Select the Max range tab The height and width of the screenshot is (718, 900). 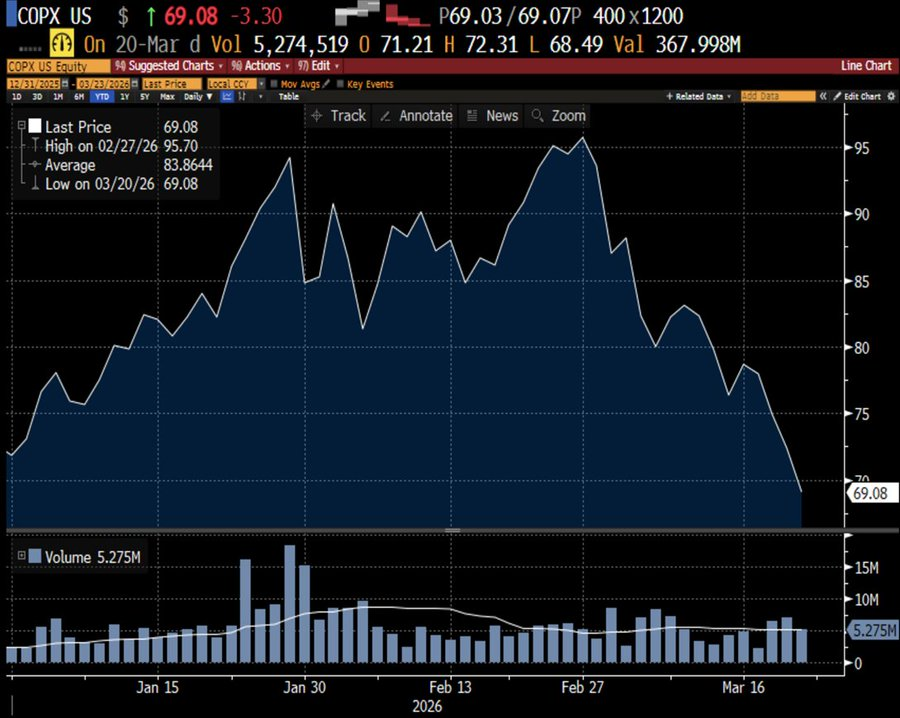pyautogui.click(x=167, y=96)
